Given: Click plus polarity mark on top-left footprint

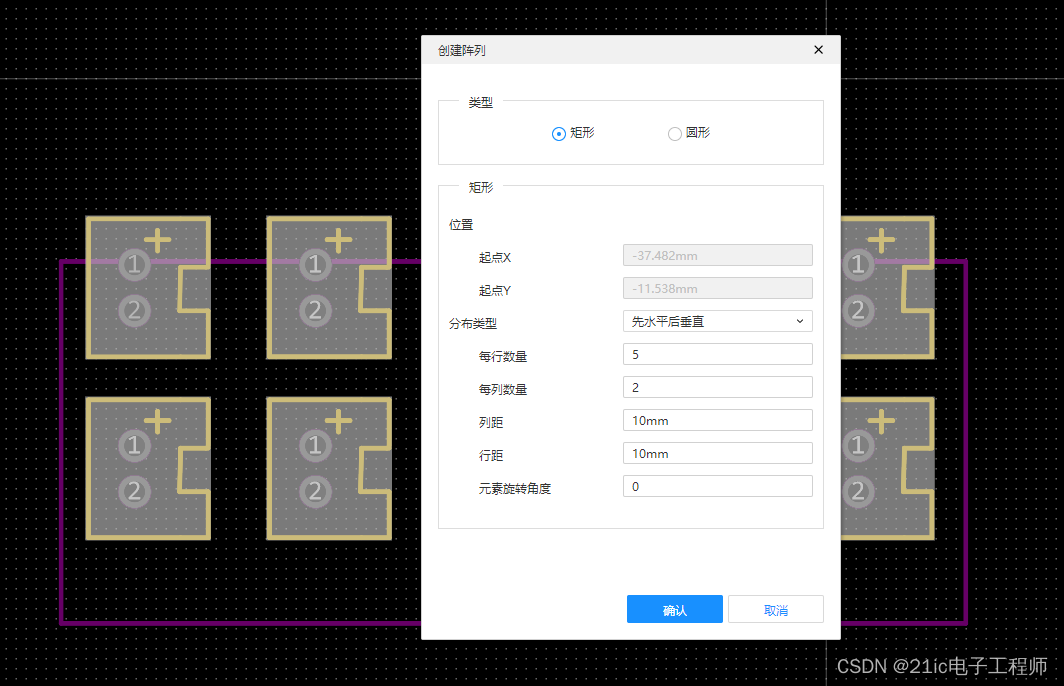Looking at the screenshot, I should [x=157, y=240].
